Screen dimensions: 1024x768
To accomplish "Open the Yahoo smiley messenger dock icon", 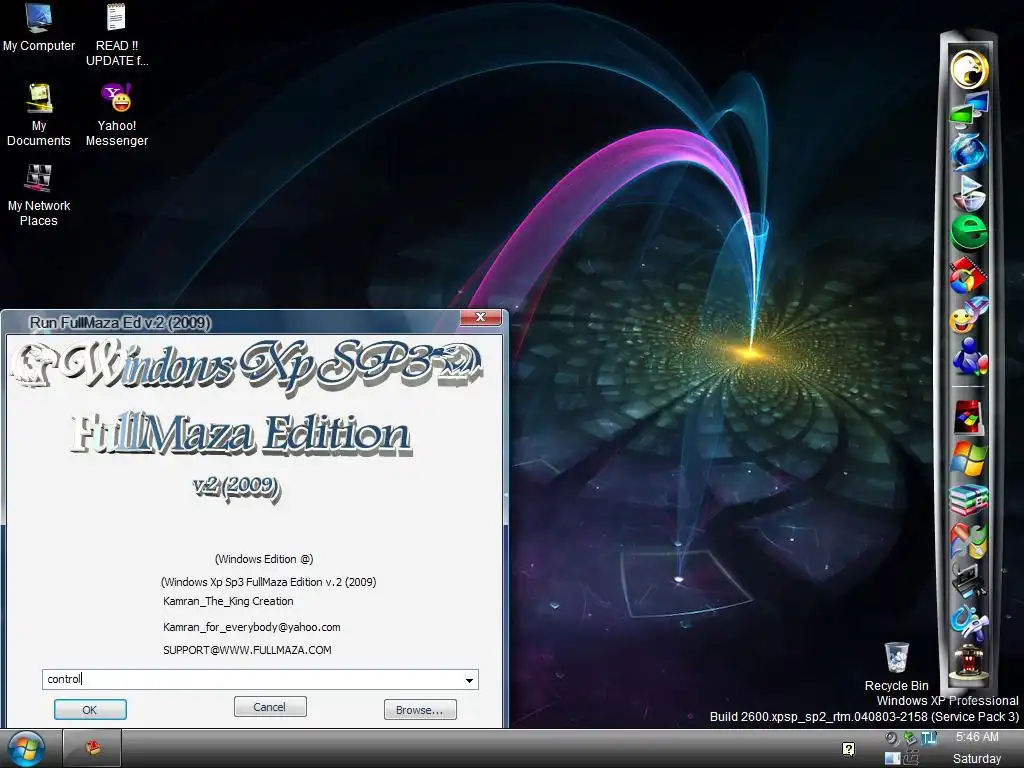I will [969, 316].
